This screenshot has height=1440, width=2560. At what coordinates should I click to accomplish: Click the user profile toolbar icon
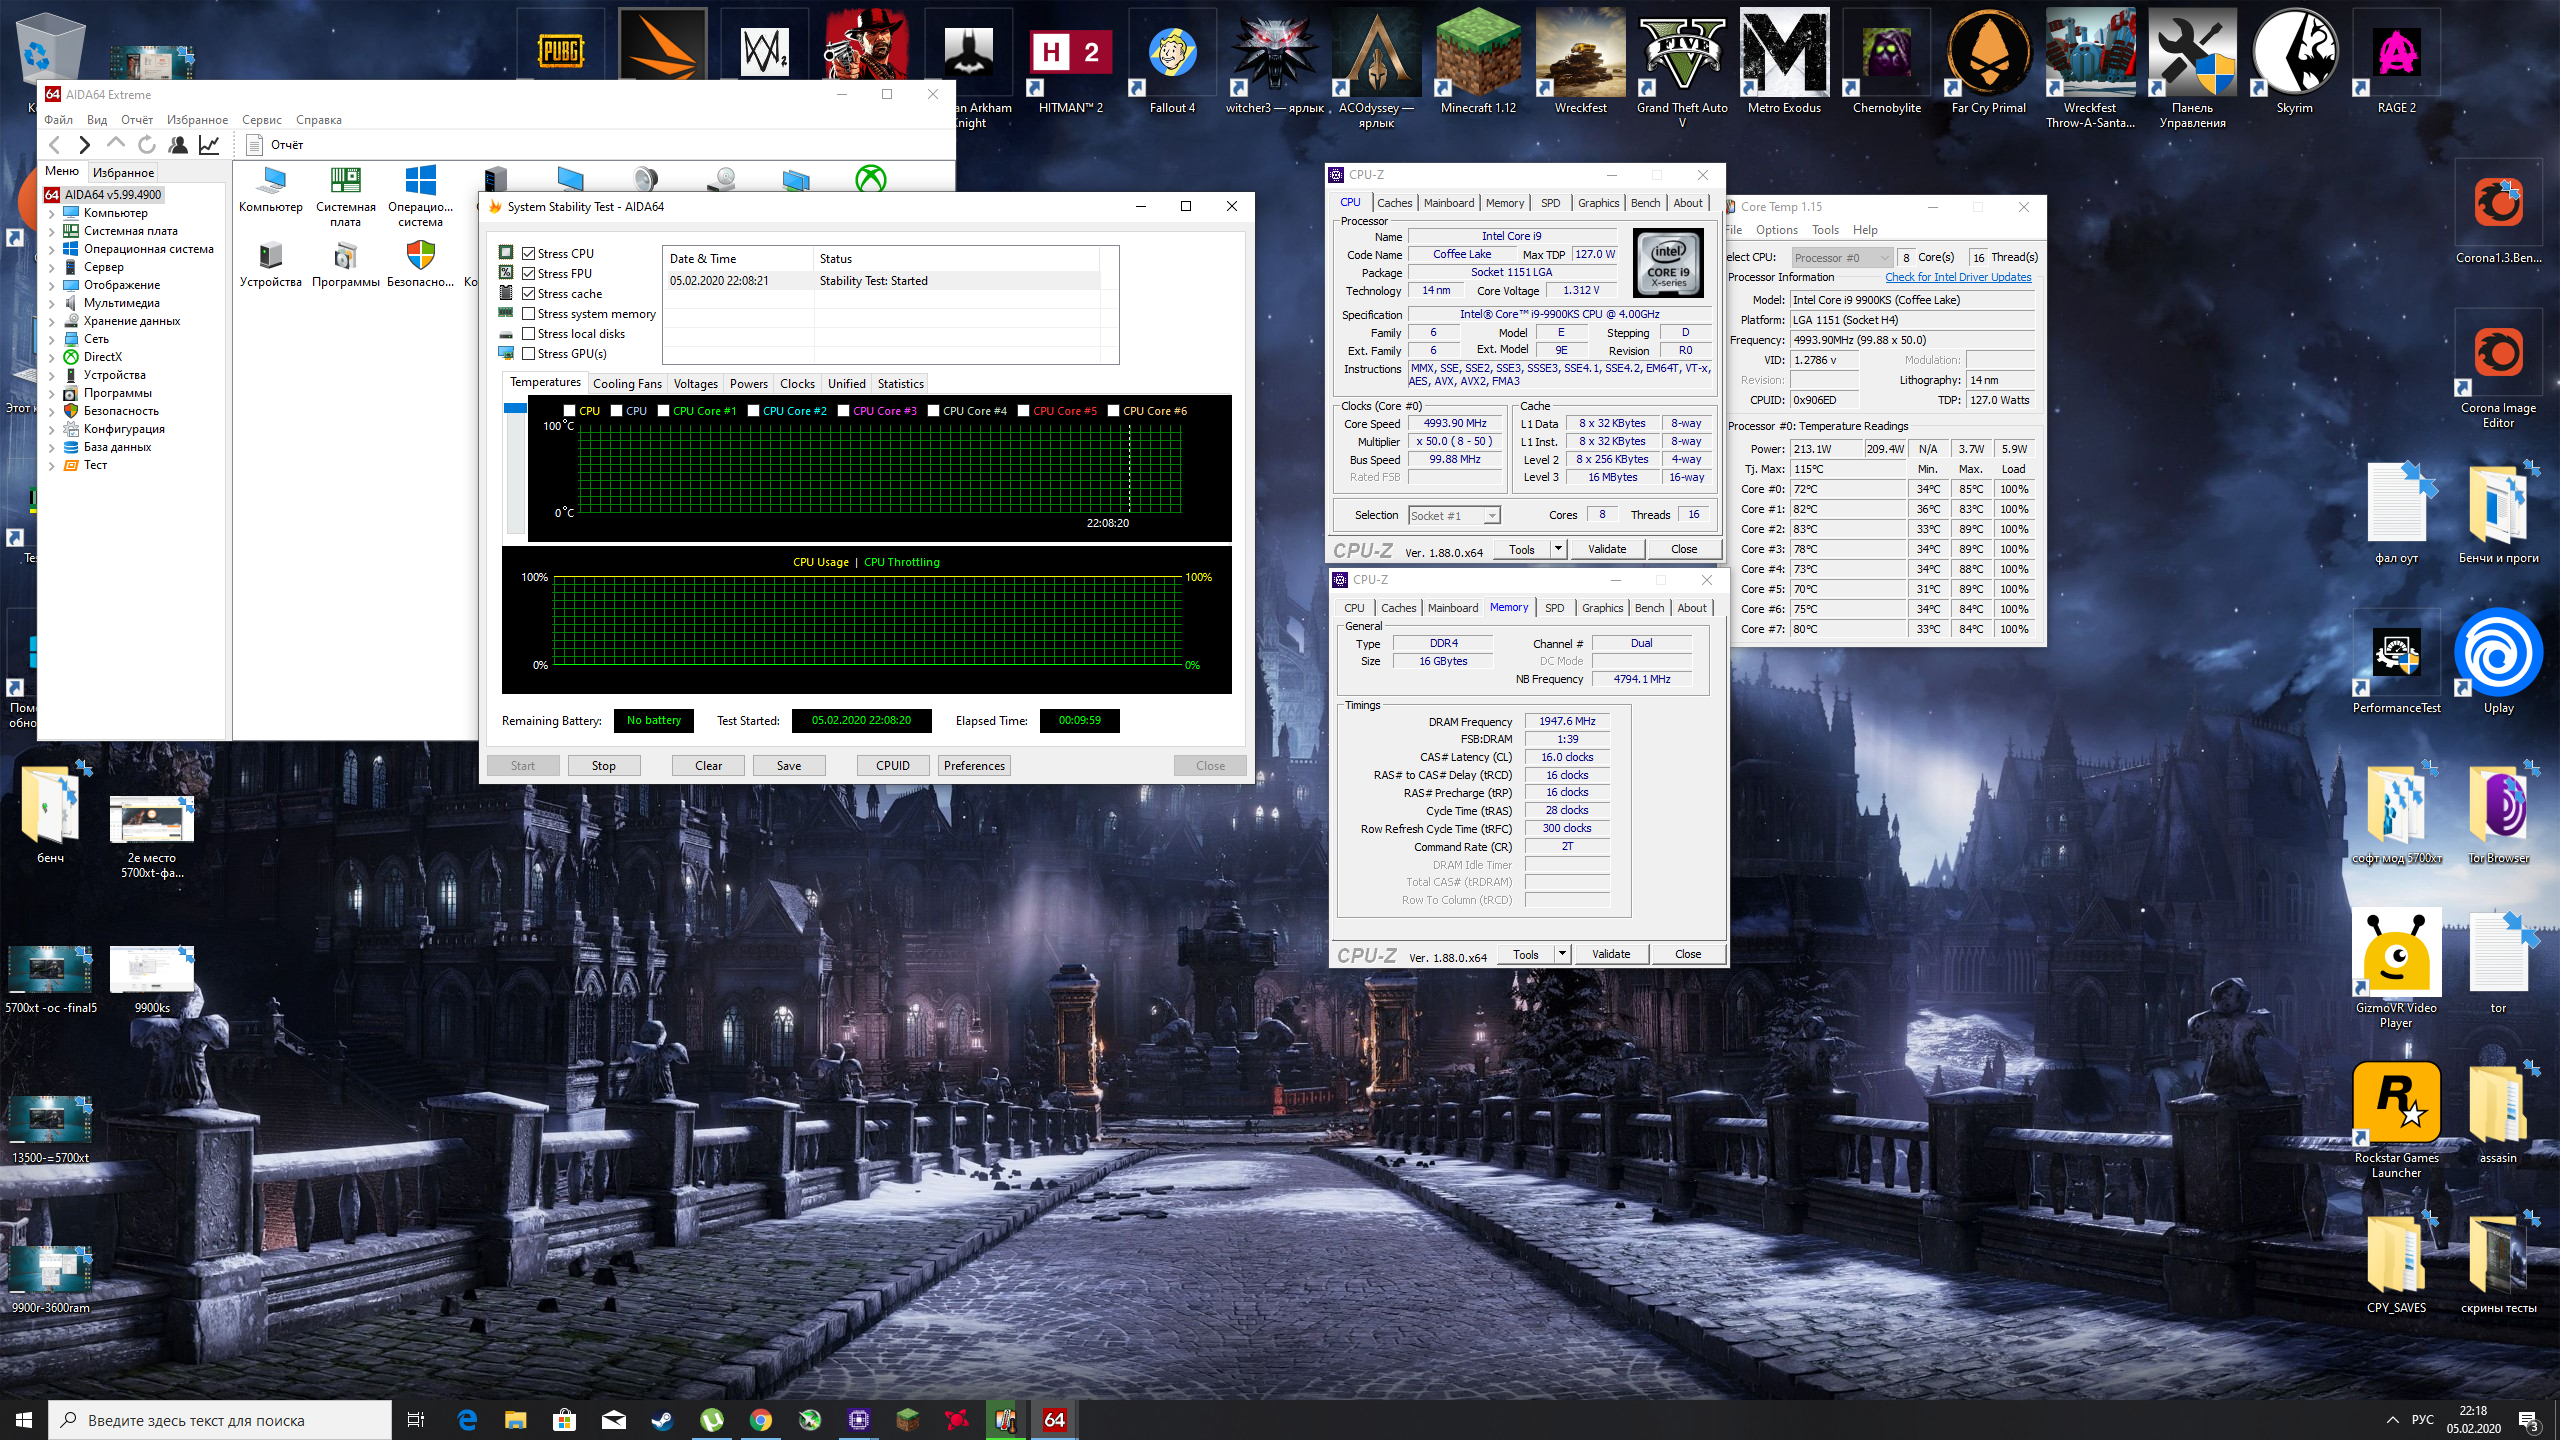coord(178,145)
